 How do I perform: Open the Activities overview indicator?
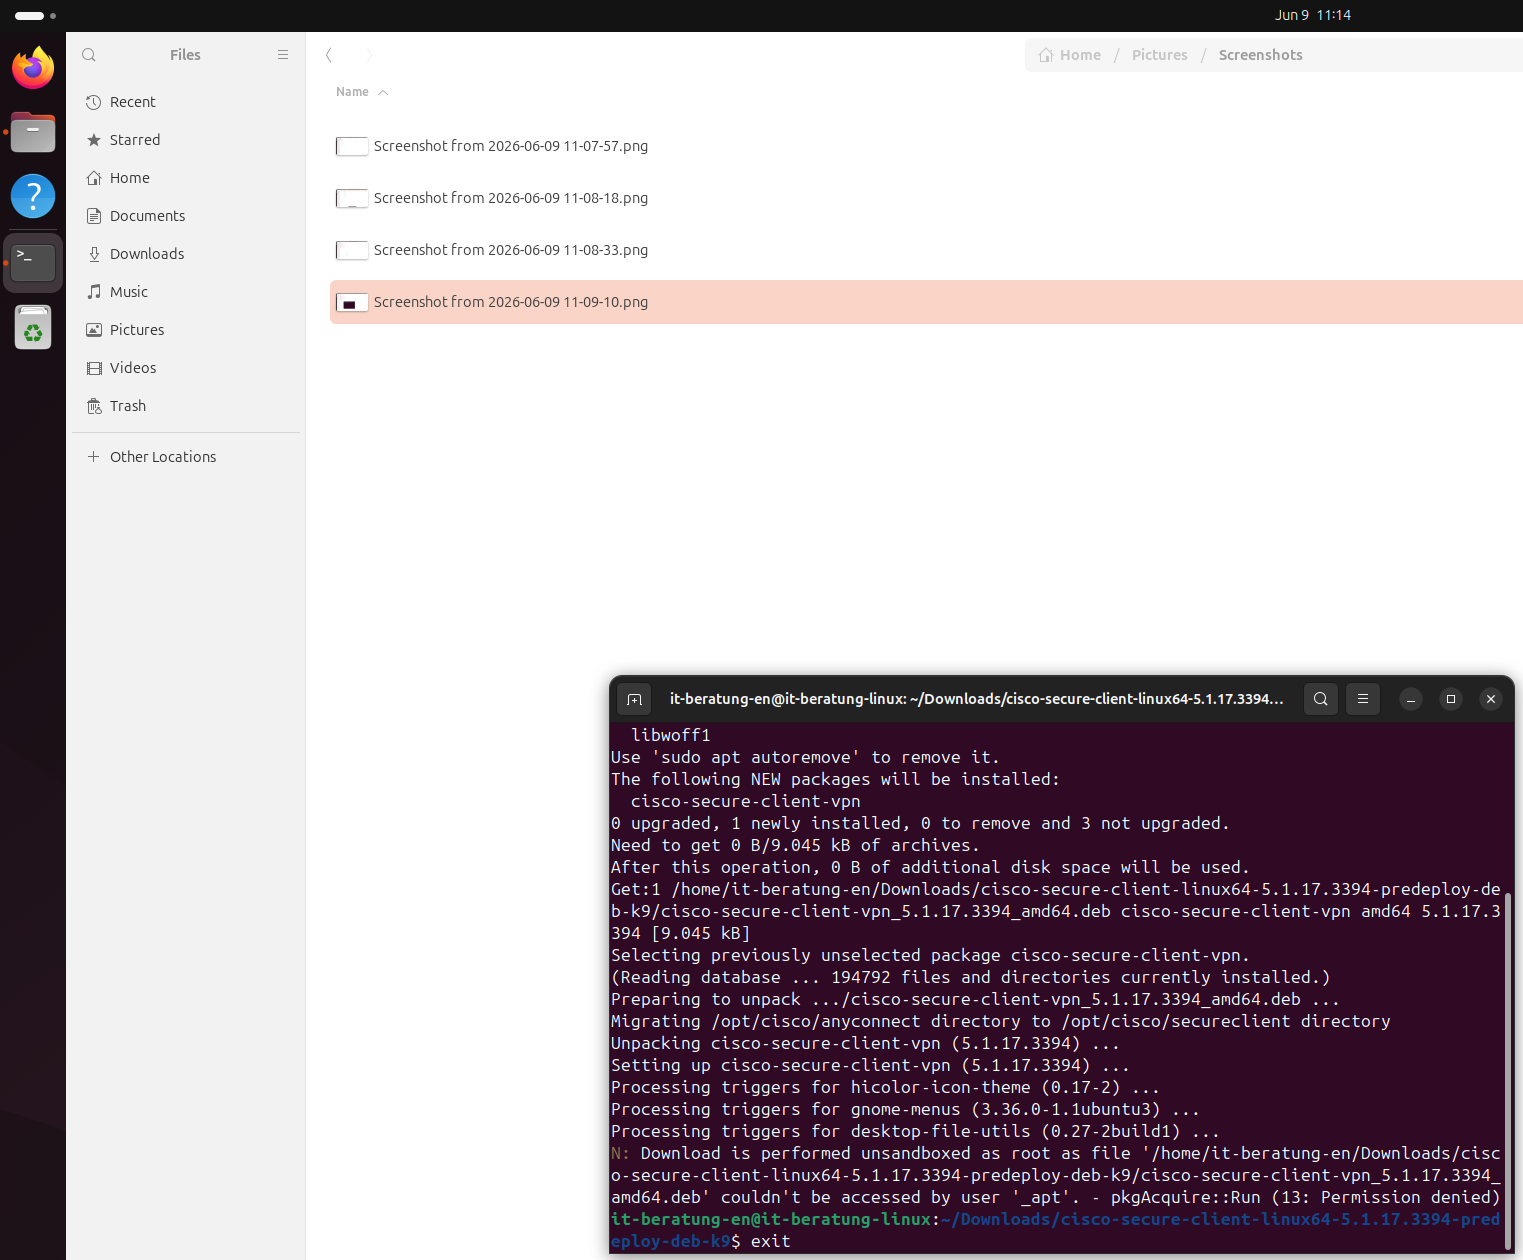coord(36,15)
